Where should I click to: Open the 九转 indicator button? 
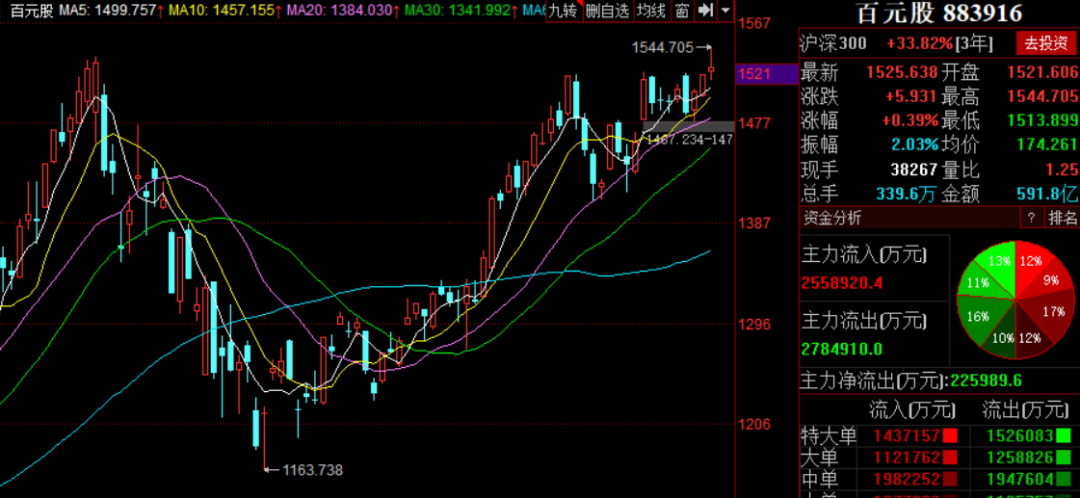pos(565,10)
